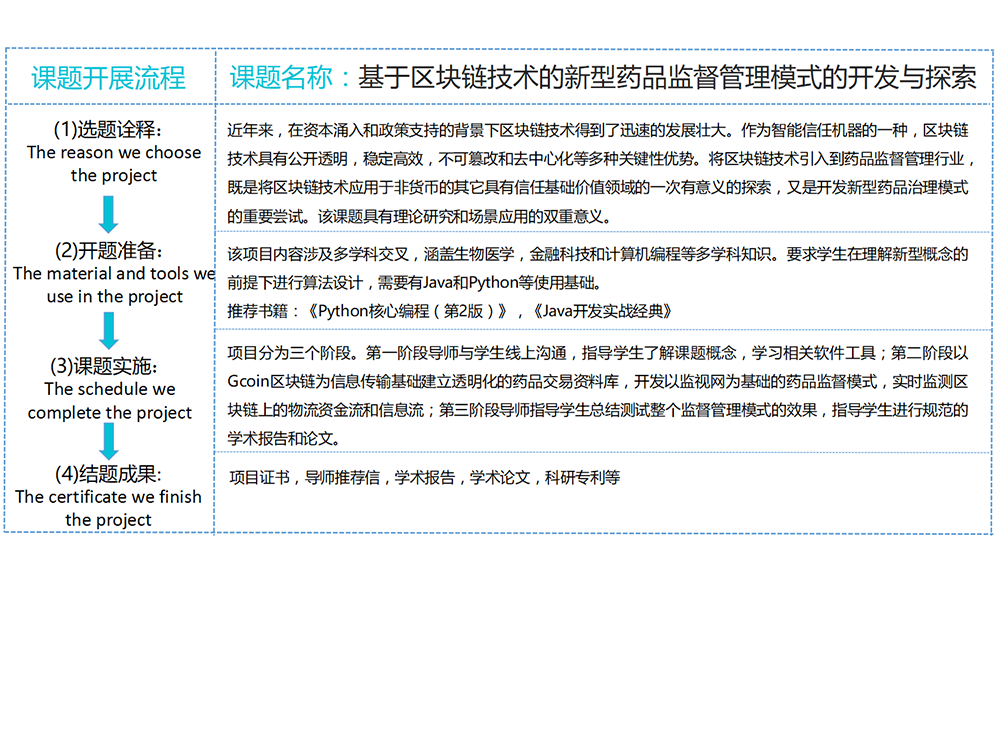Click the line 前提下进行算法设计，需要有Java和Python等使用基础
The image size is (1000, 750).
414,283
